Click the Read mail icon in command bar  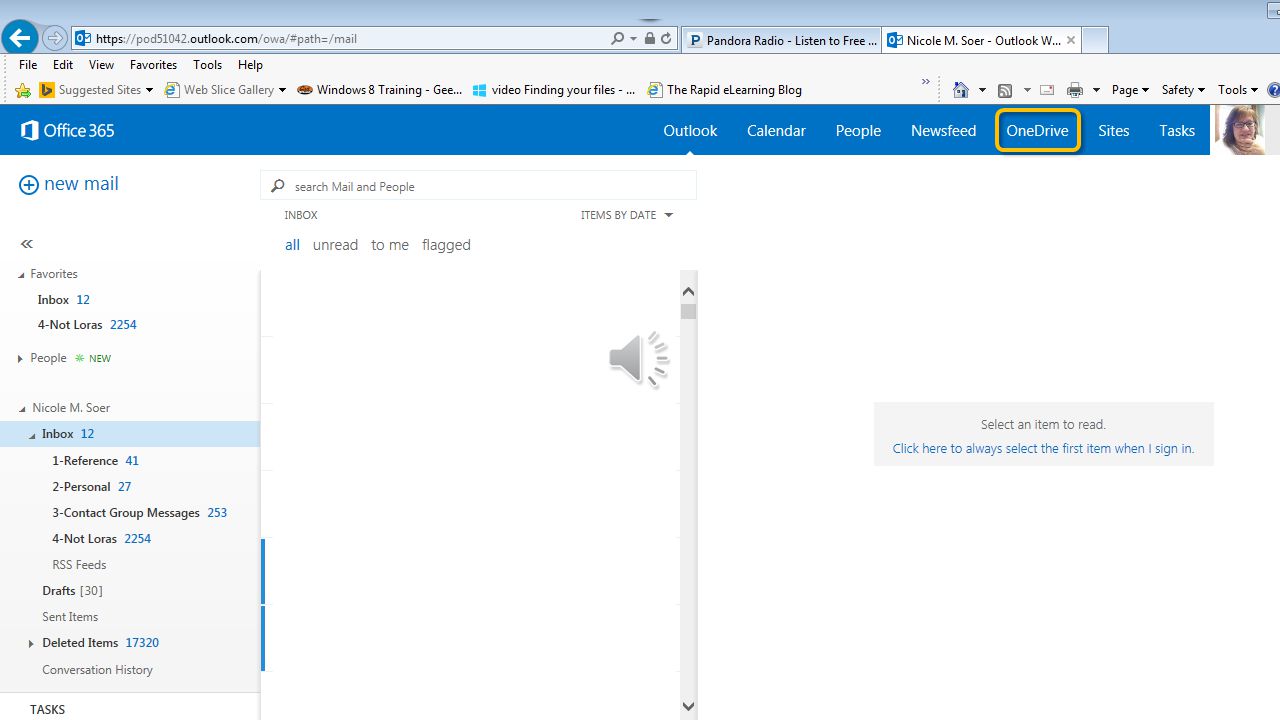pyautogui.click(x=1047, y=90)
